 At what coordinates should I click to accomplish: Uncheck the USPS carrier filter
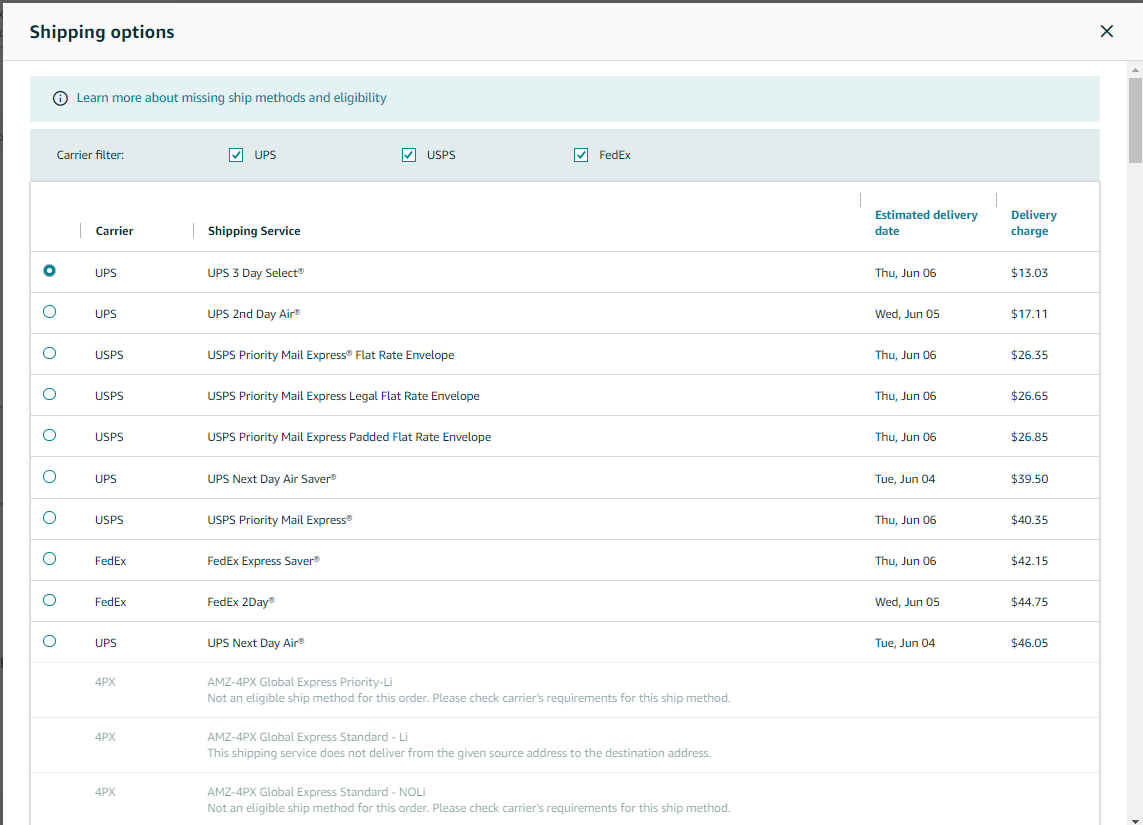(x=409, y=155)
